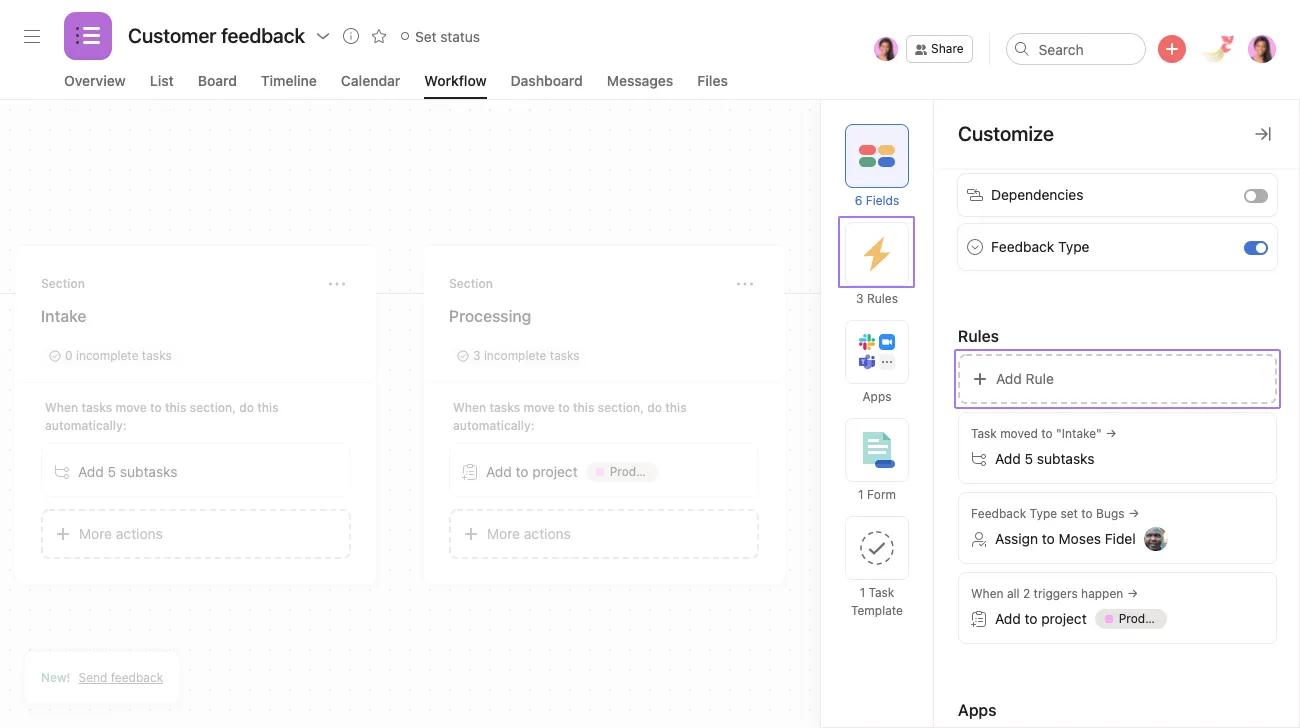Switch to the Timeline tab
This screenshot has width=1300, height=728.
[288, 81]
